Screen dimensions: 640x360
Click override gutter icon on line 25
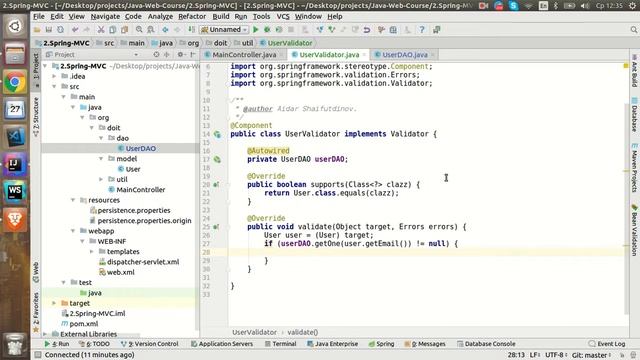(216, 227)
